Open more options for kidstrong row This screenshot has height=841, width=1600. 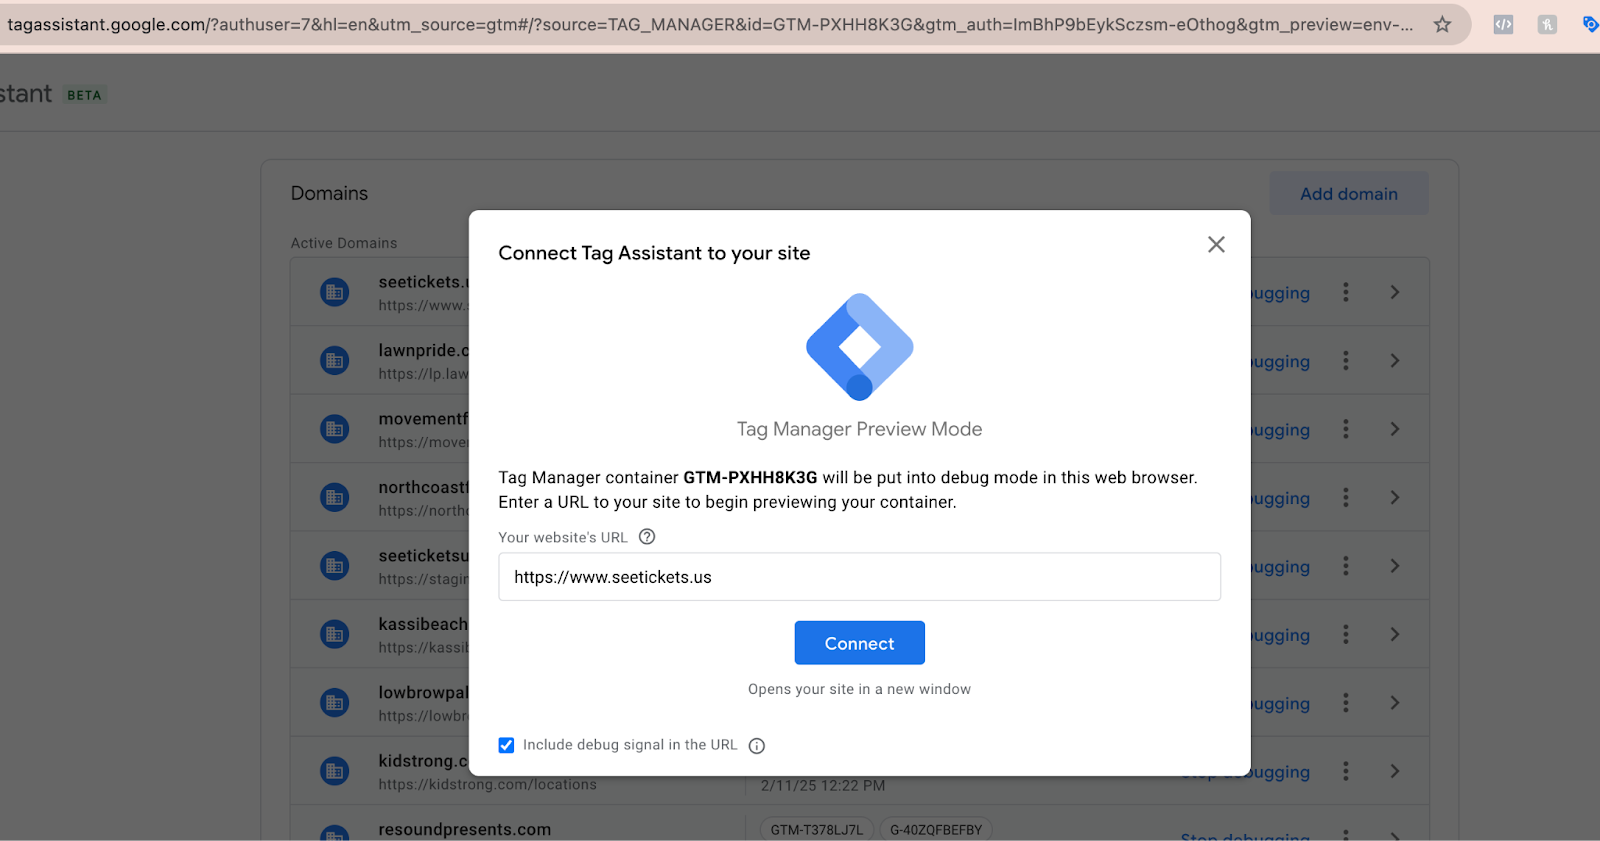pos(1346,771)
